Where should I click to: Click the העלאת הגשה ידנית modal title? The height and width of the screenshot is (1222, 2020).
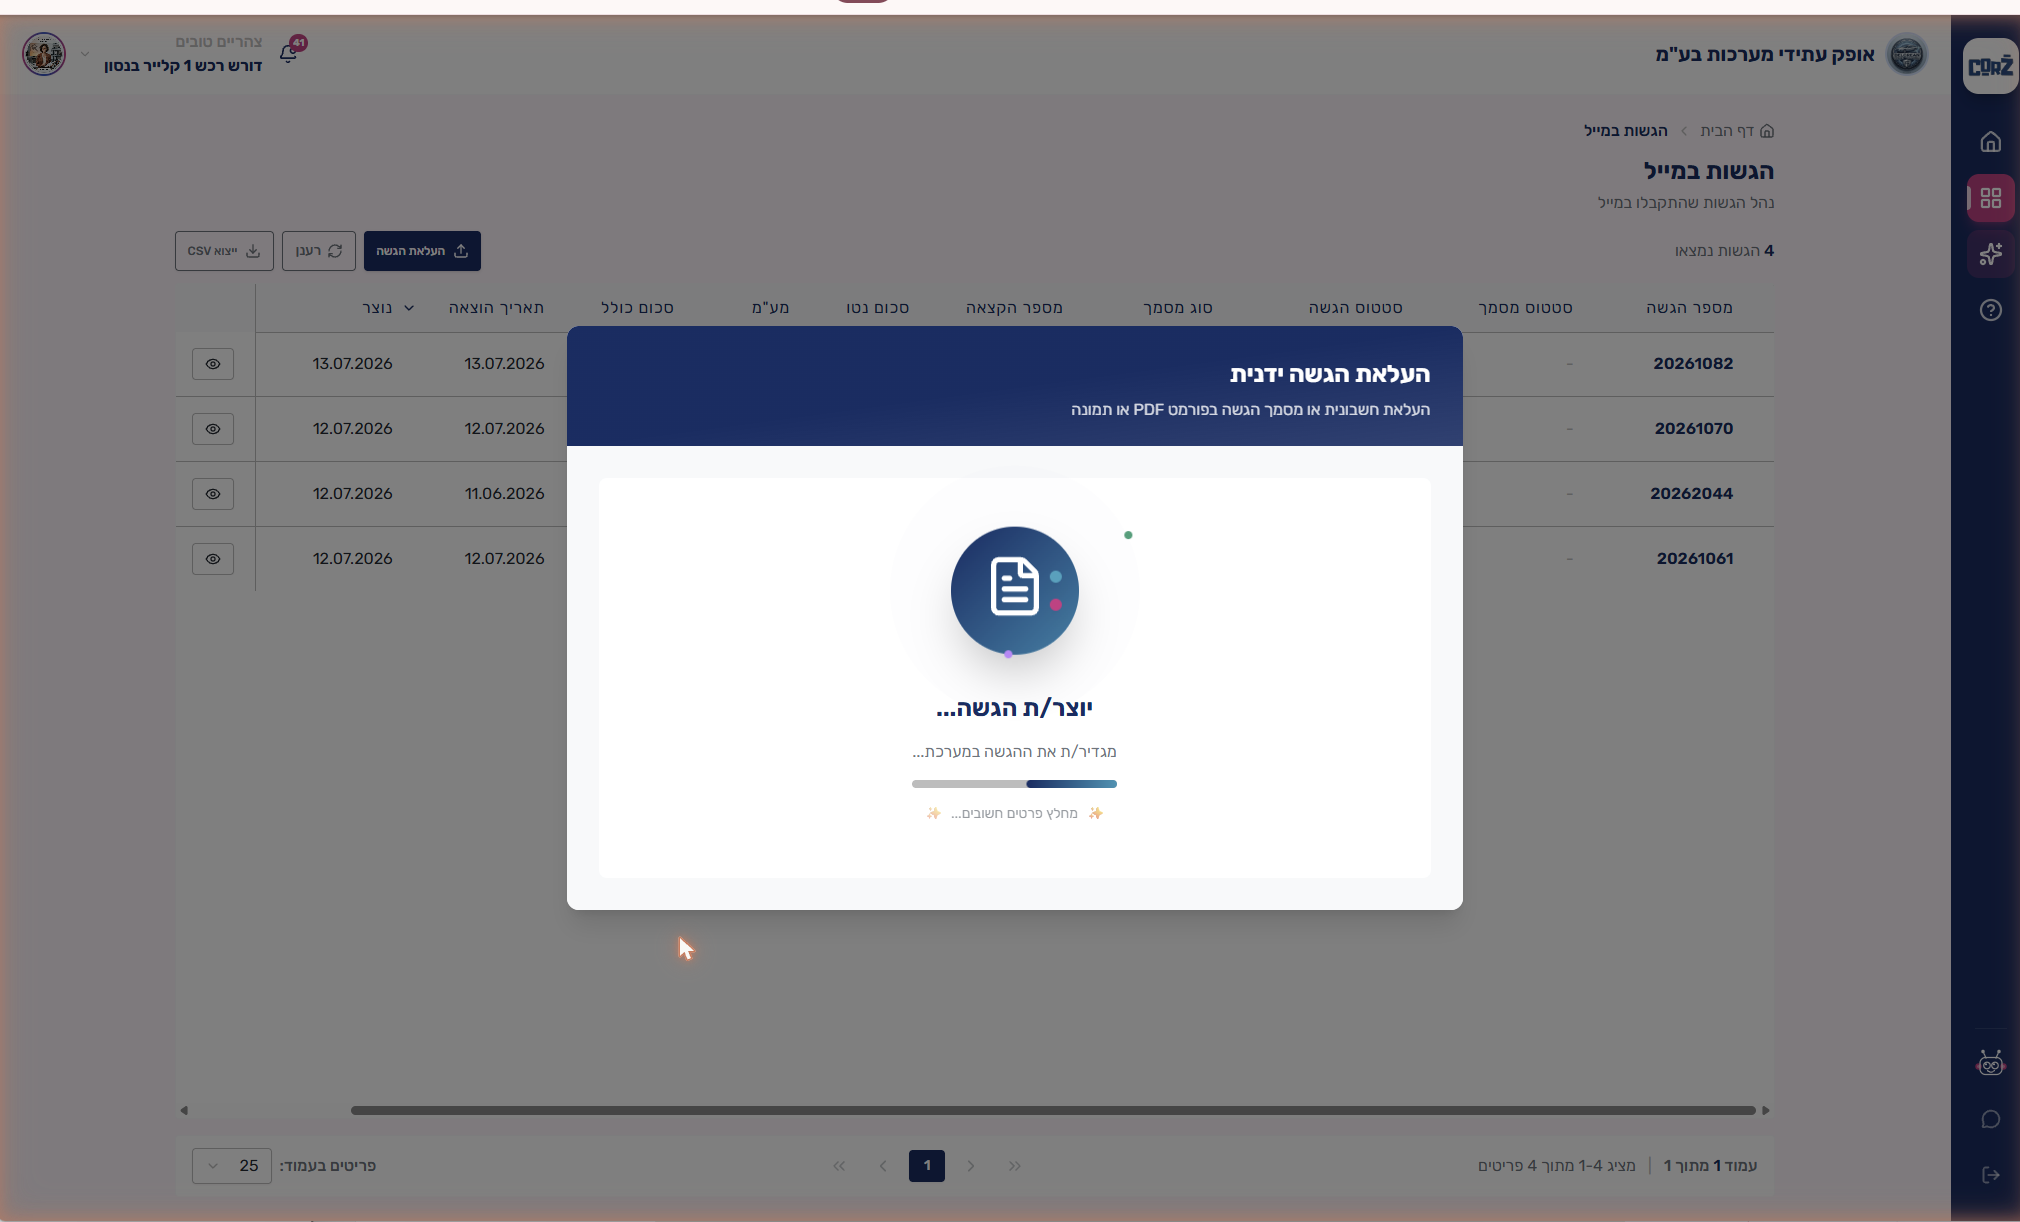1330,374
